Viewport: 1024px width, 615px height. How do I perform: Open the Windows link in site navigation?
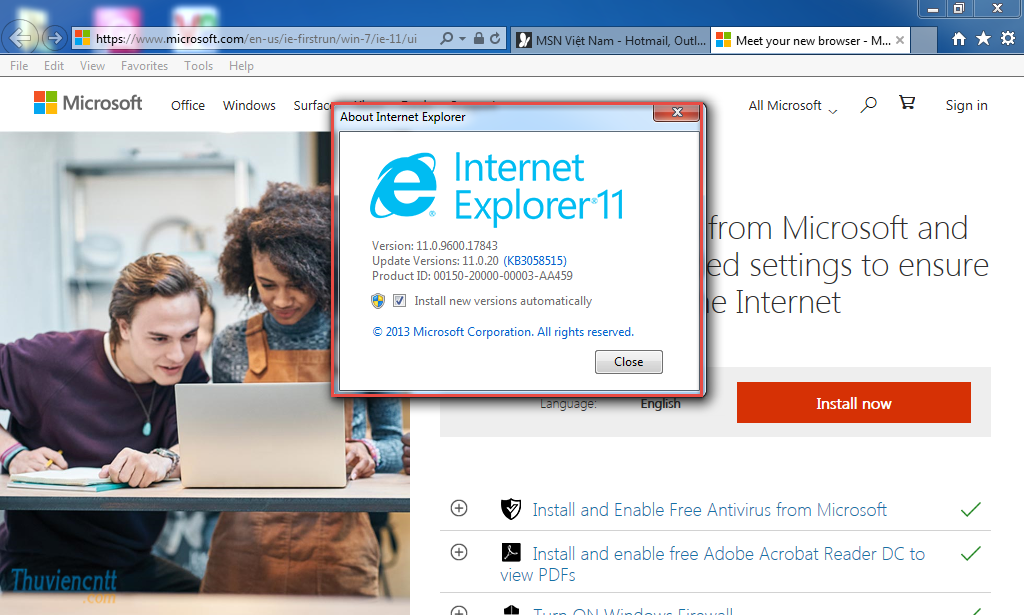[x=249, y=105]
